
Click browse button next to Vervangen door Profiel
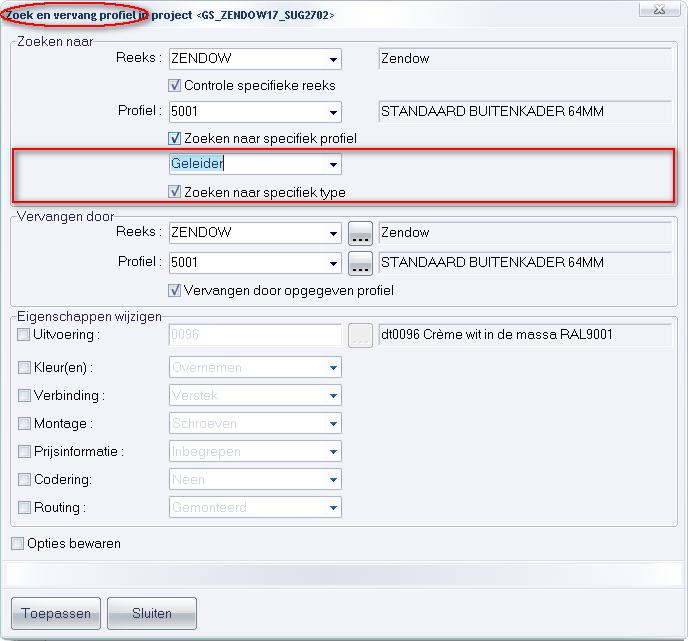click(x=360, y=263)
